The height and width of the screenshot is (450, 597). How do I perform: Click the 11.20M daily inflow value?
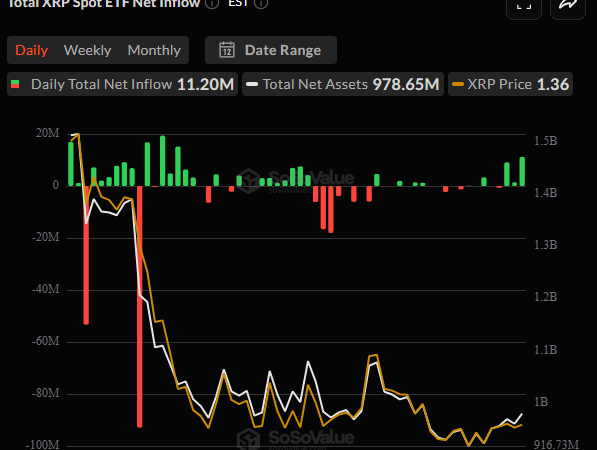coord(206,85)
